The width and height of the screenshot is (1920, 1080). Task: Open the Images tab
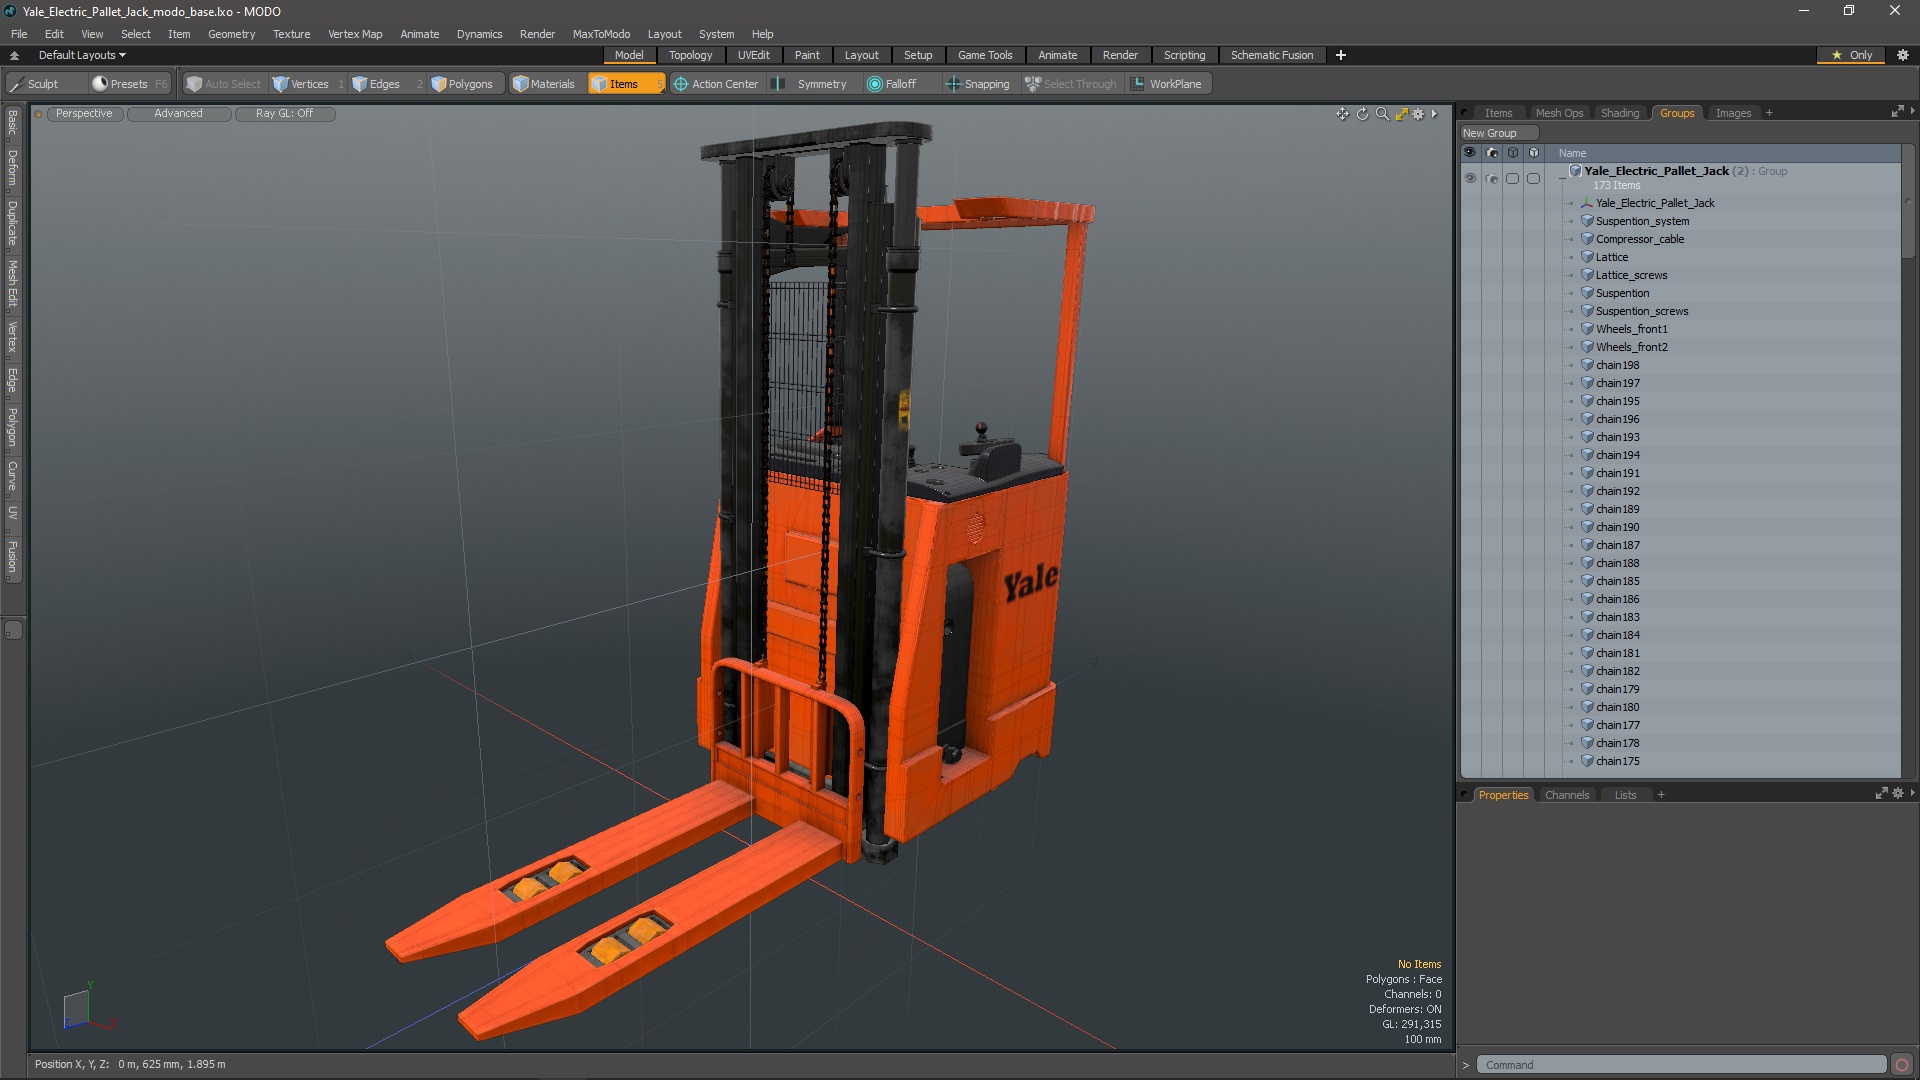(1733, 113)
